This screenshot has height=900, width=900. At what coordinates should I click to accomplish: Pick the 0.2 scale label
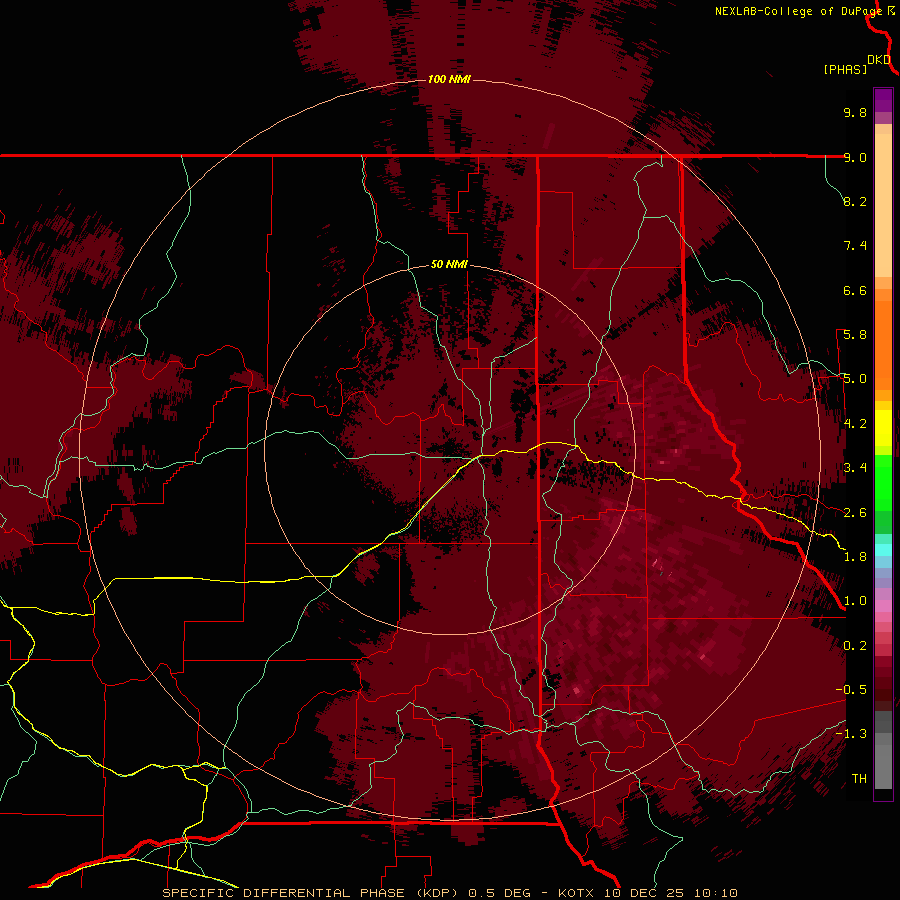(855, 646)
